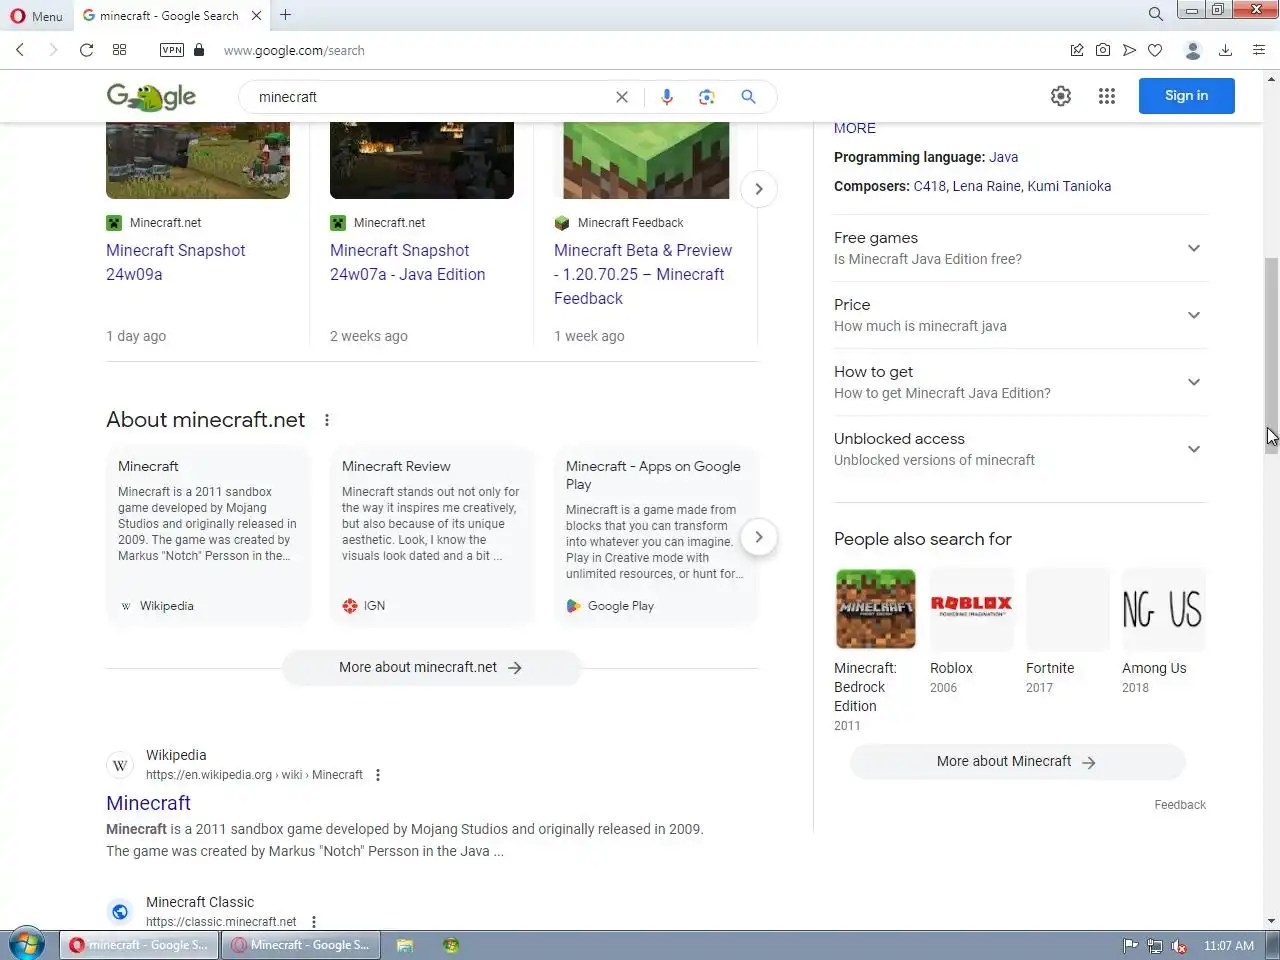
Task: Open the Wikipedia Minecraft result title
Action: pyautogui.click(x=148, y=803)
